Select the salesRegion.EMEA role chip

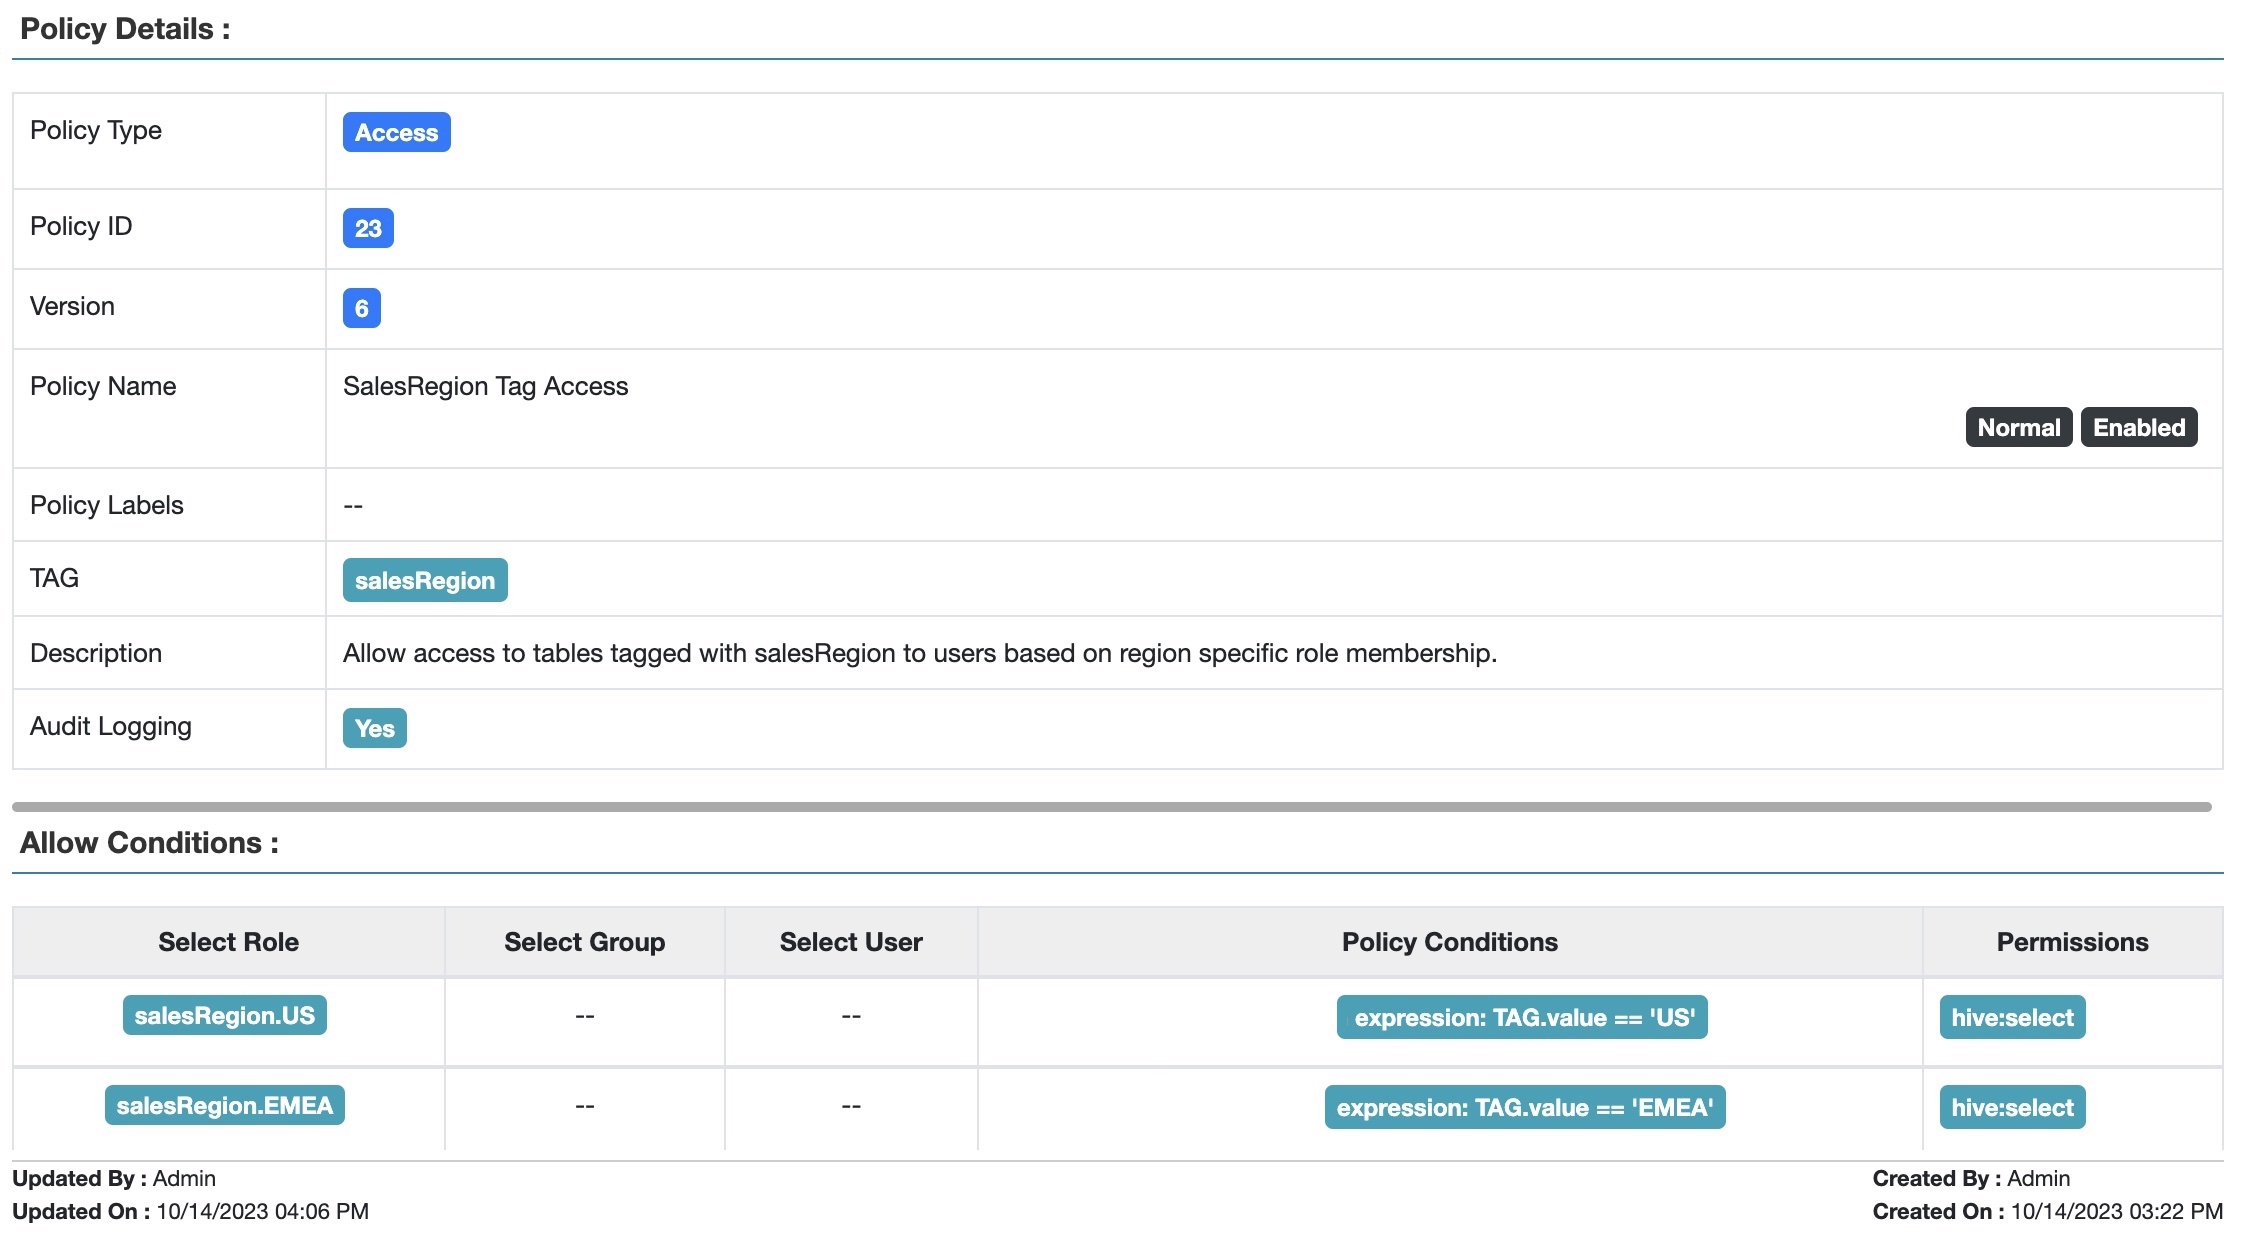[x=224, y=1105]
